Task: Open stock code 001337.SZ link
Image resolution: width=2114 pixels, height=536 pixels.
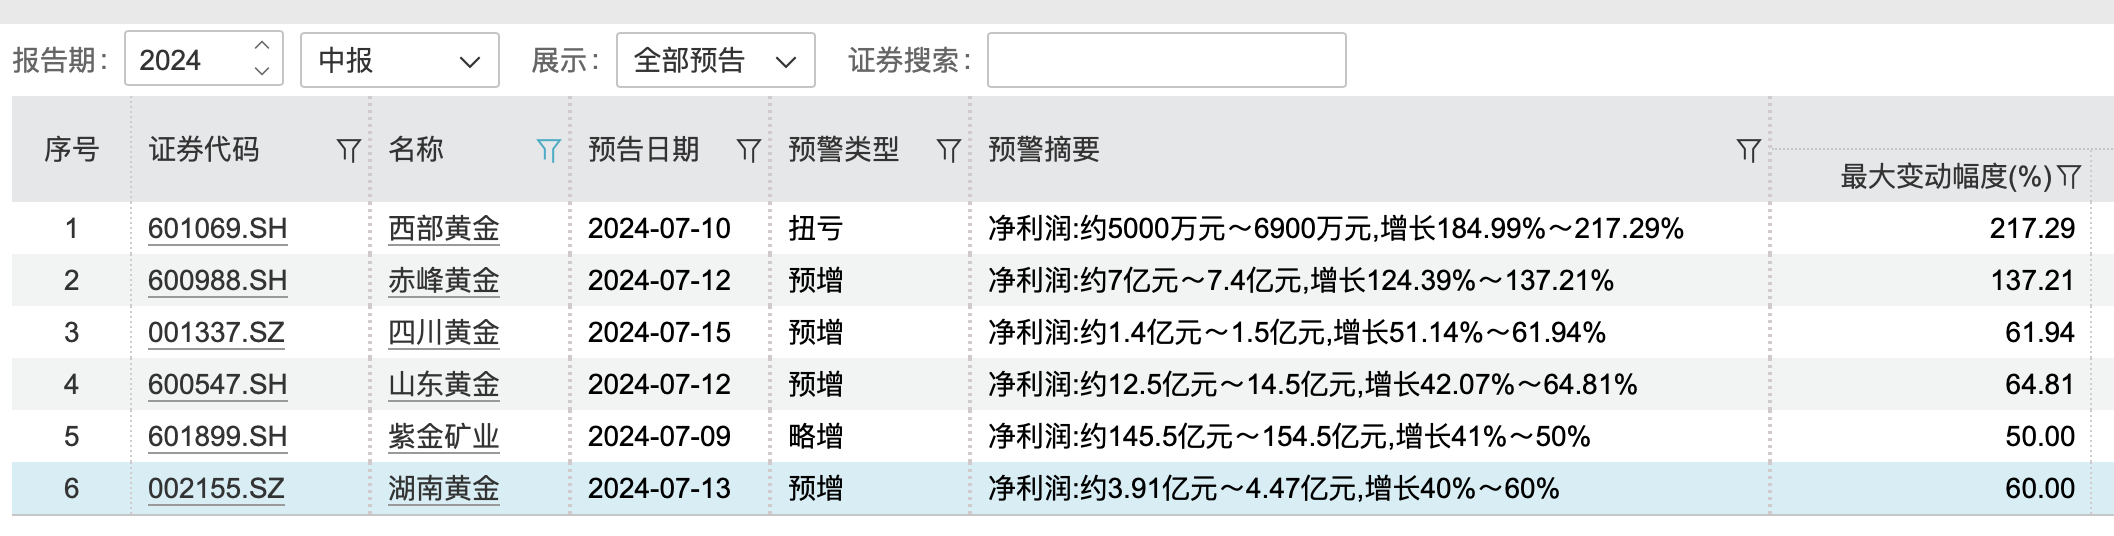Action: click(x=216, y=333)
